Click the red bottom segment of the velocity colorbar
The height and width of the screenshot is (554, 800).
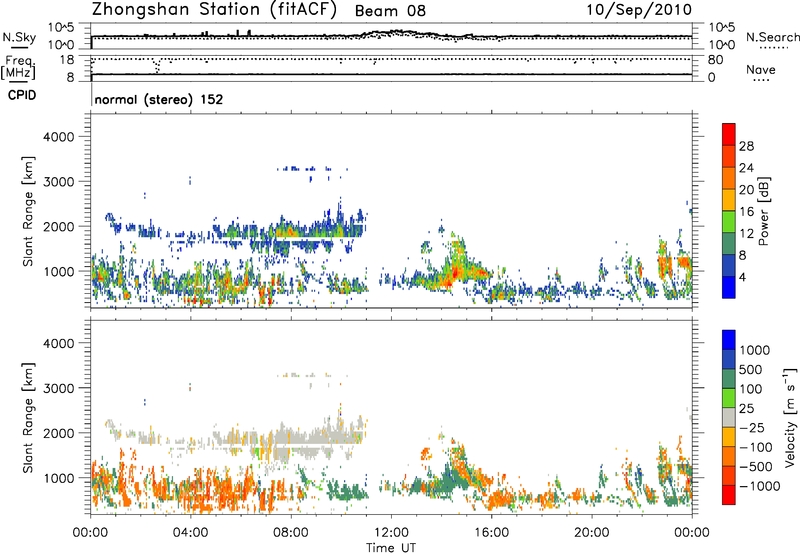729,495
